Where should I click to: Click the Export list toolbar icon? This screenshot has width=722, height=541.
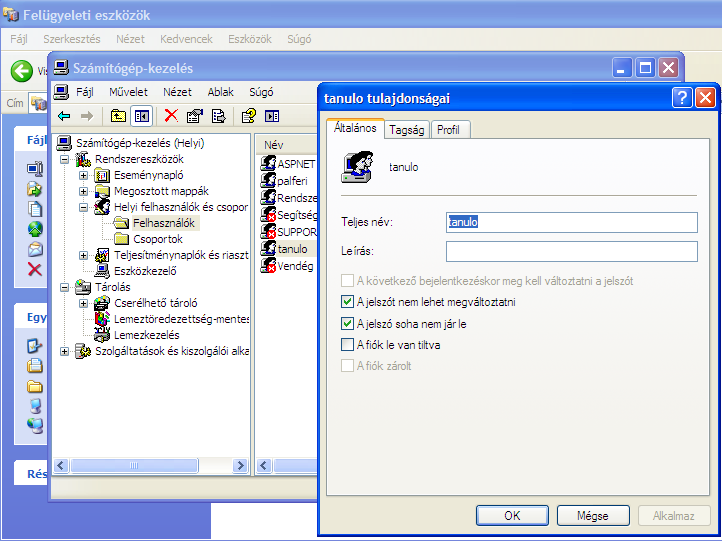click(x=218, y=116)
